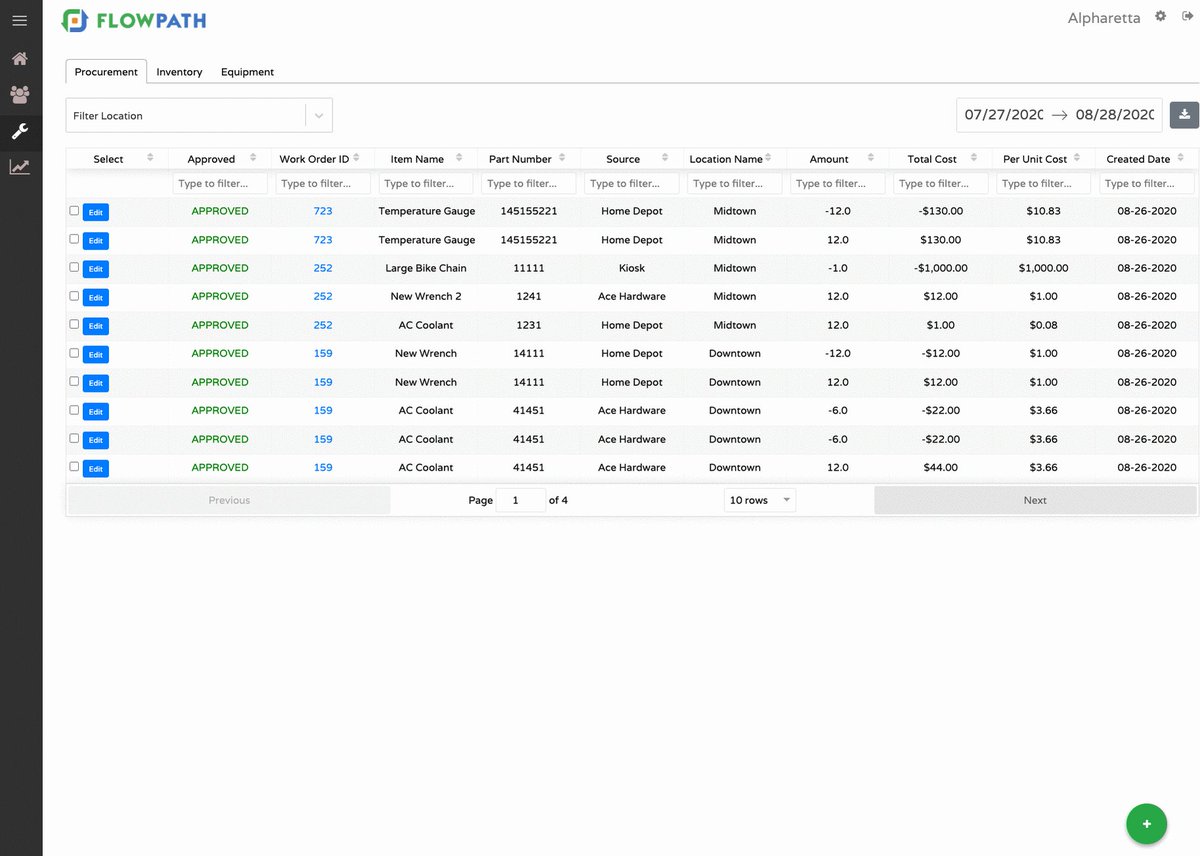Add new entry with green plus button
Screen dimensions: 1200x856
[x=1146, y=824]
